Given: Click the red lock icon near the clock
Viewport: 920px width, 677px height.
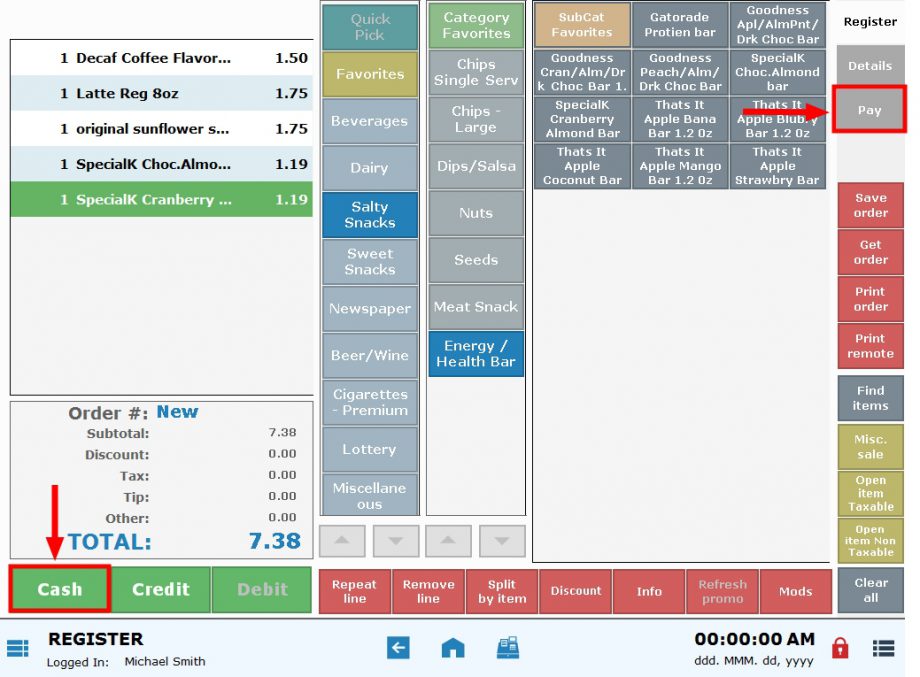Looking at the screenshot, I should 840,648.
